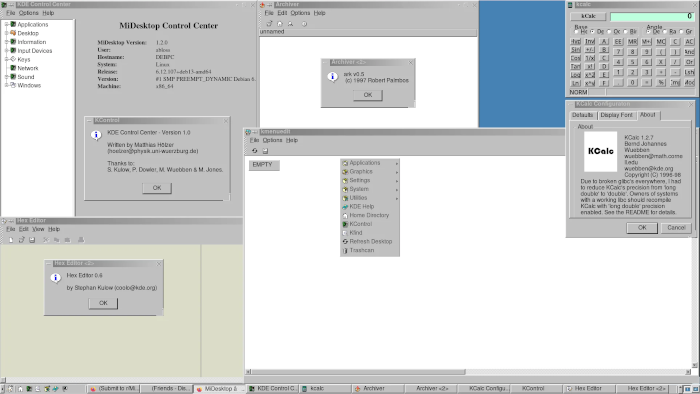Viewport: 700px width, 394px height.
Task: Expand Input Devices node in Control Center tree
Action: [x=7, y=50]
